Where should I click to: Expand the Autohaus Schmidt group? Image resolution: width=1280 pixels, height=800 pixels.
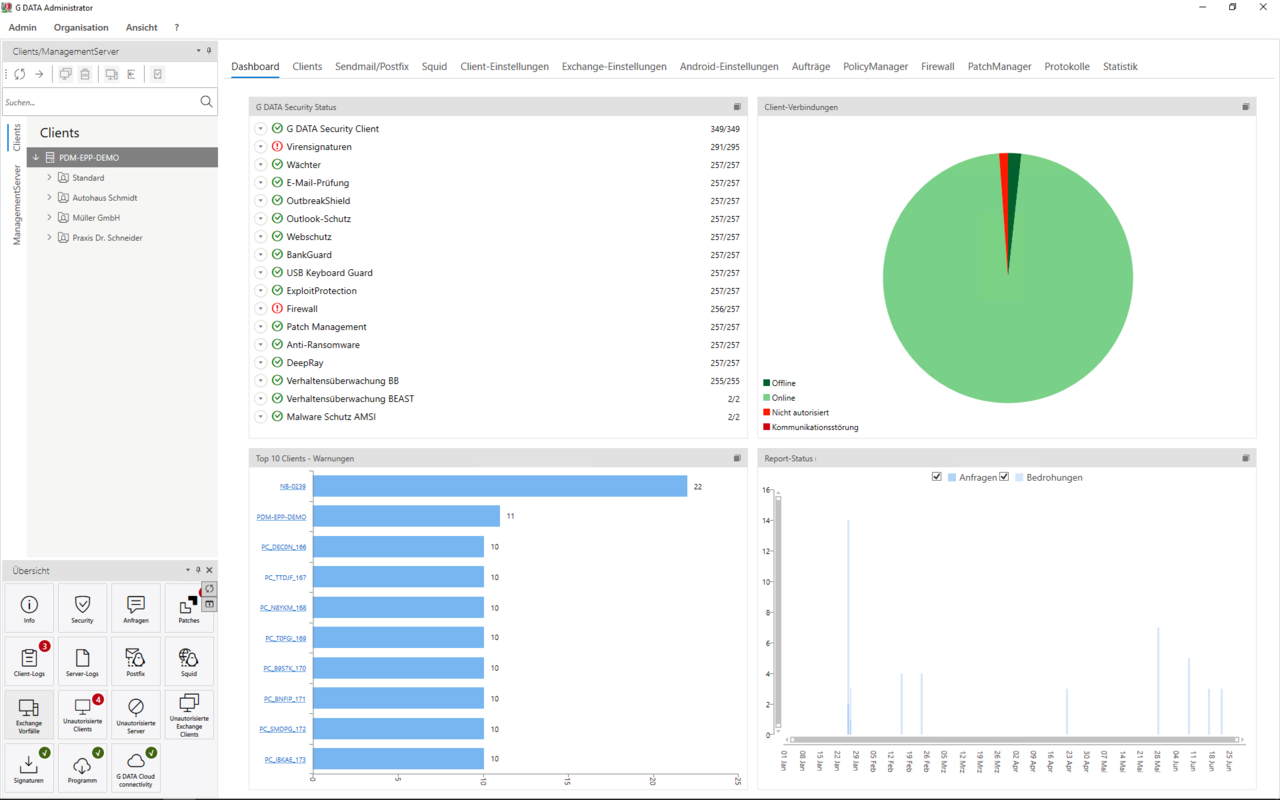click(49, 197)
